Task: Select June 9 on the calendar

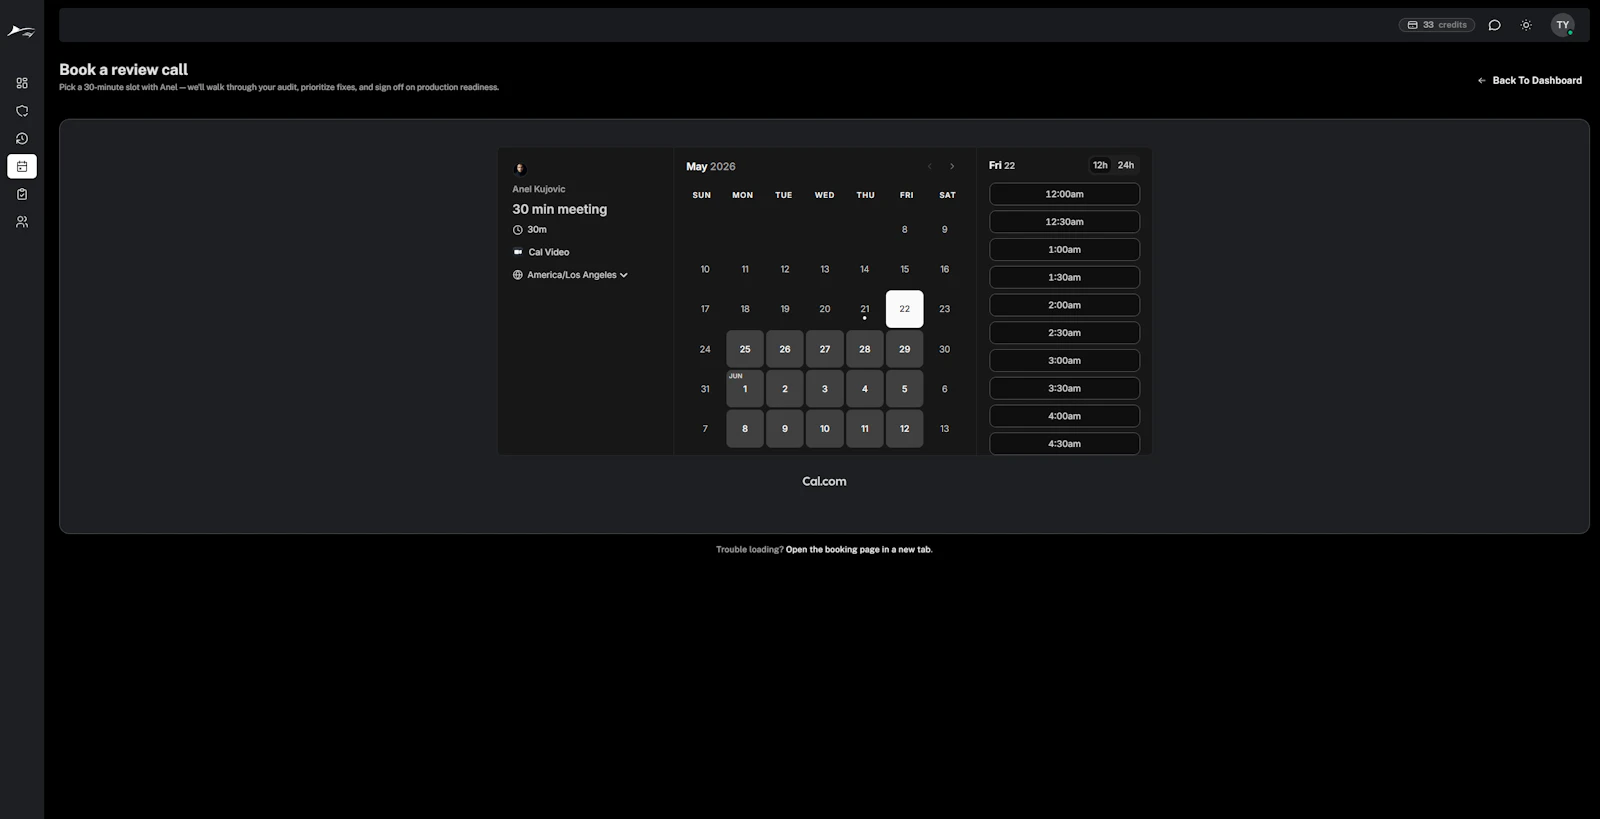Action: coord(785,429)
